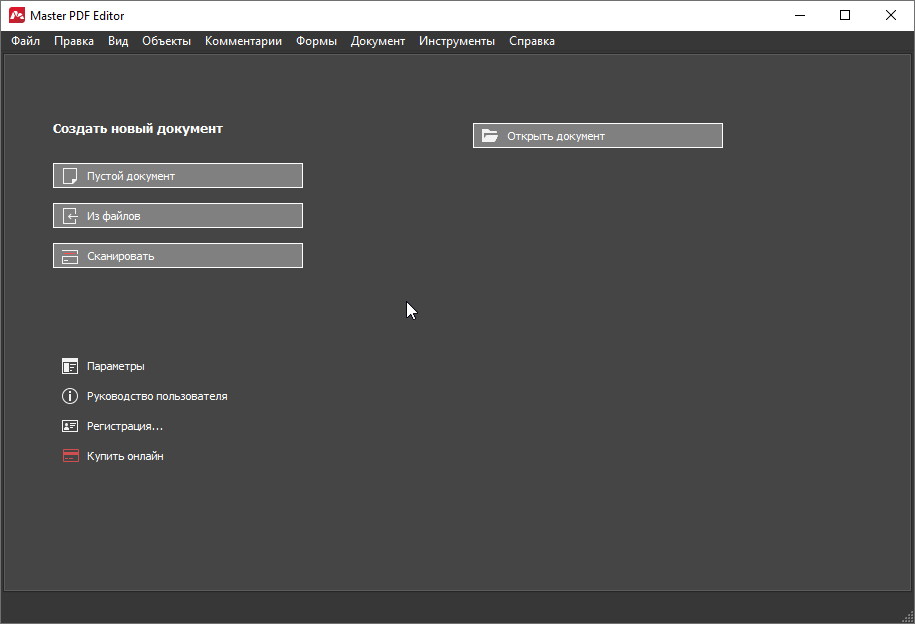Click the Параметры settings icon
The width and height of the screenshot is (915, 624).
tap(70, 366)
